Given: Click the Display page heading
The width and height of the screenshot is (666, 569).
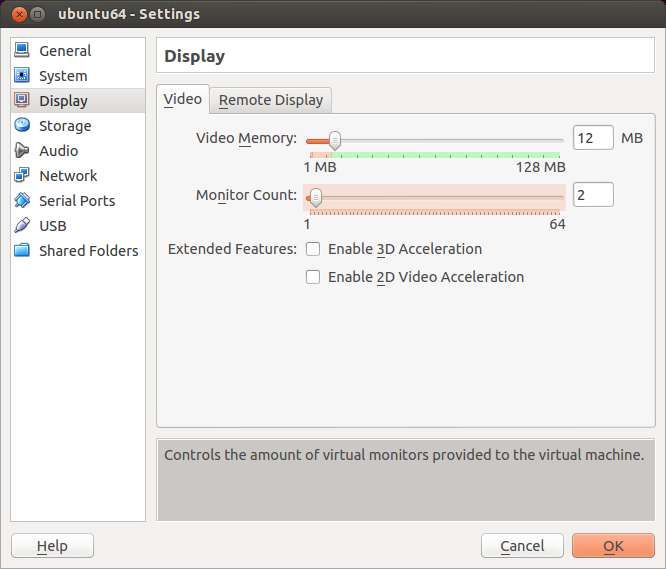Looking at the screenshot, I should [195, 56].
